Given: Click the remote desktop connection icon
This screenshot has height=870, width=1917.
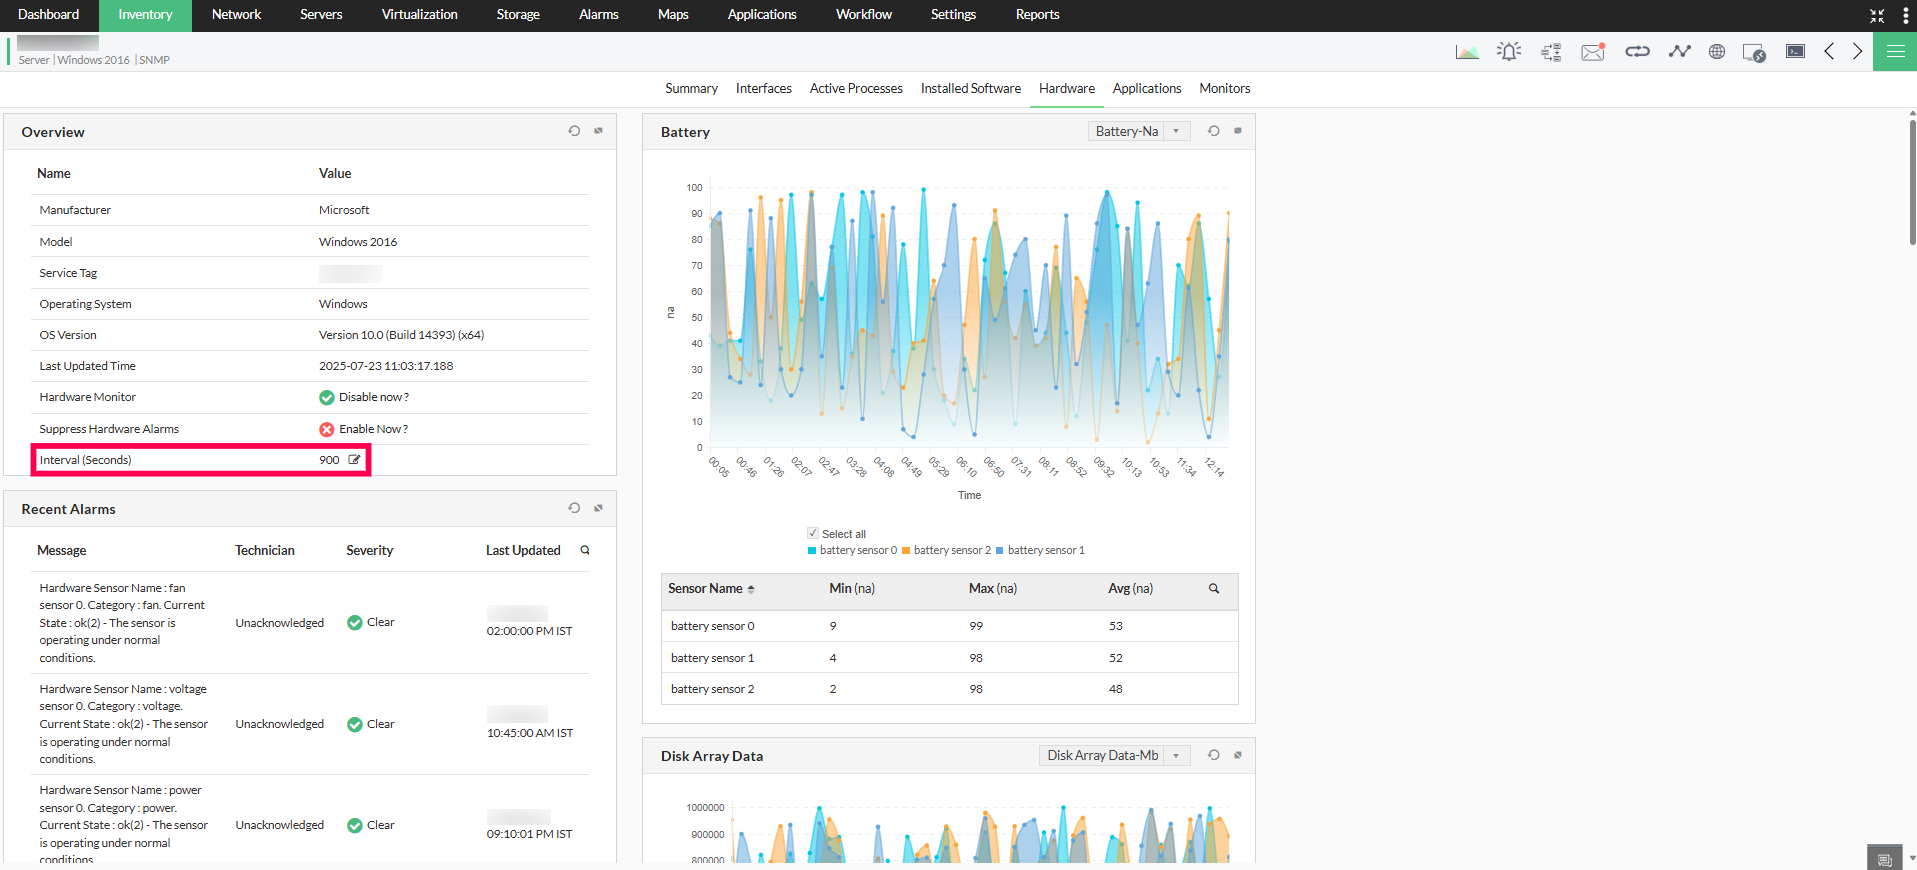Looking at the screenshot, I should [1753, 52].
